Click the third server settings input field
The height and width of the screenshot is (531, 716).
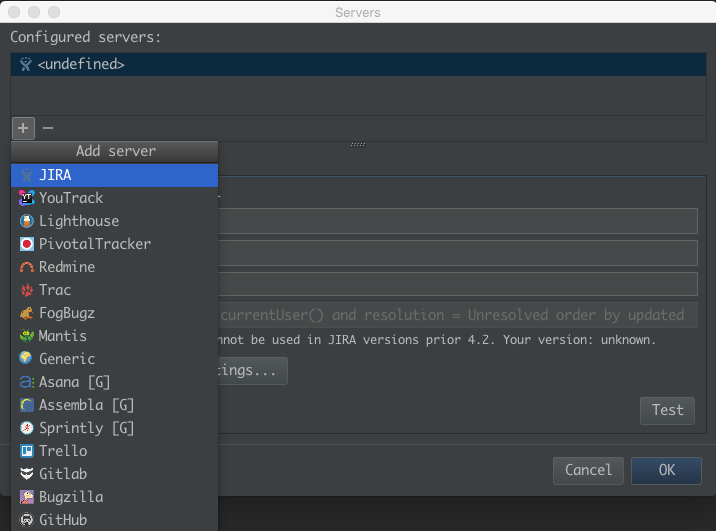click(x=458, y=284)
